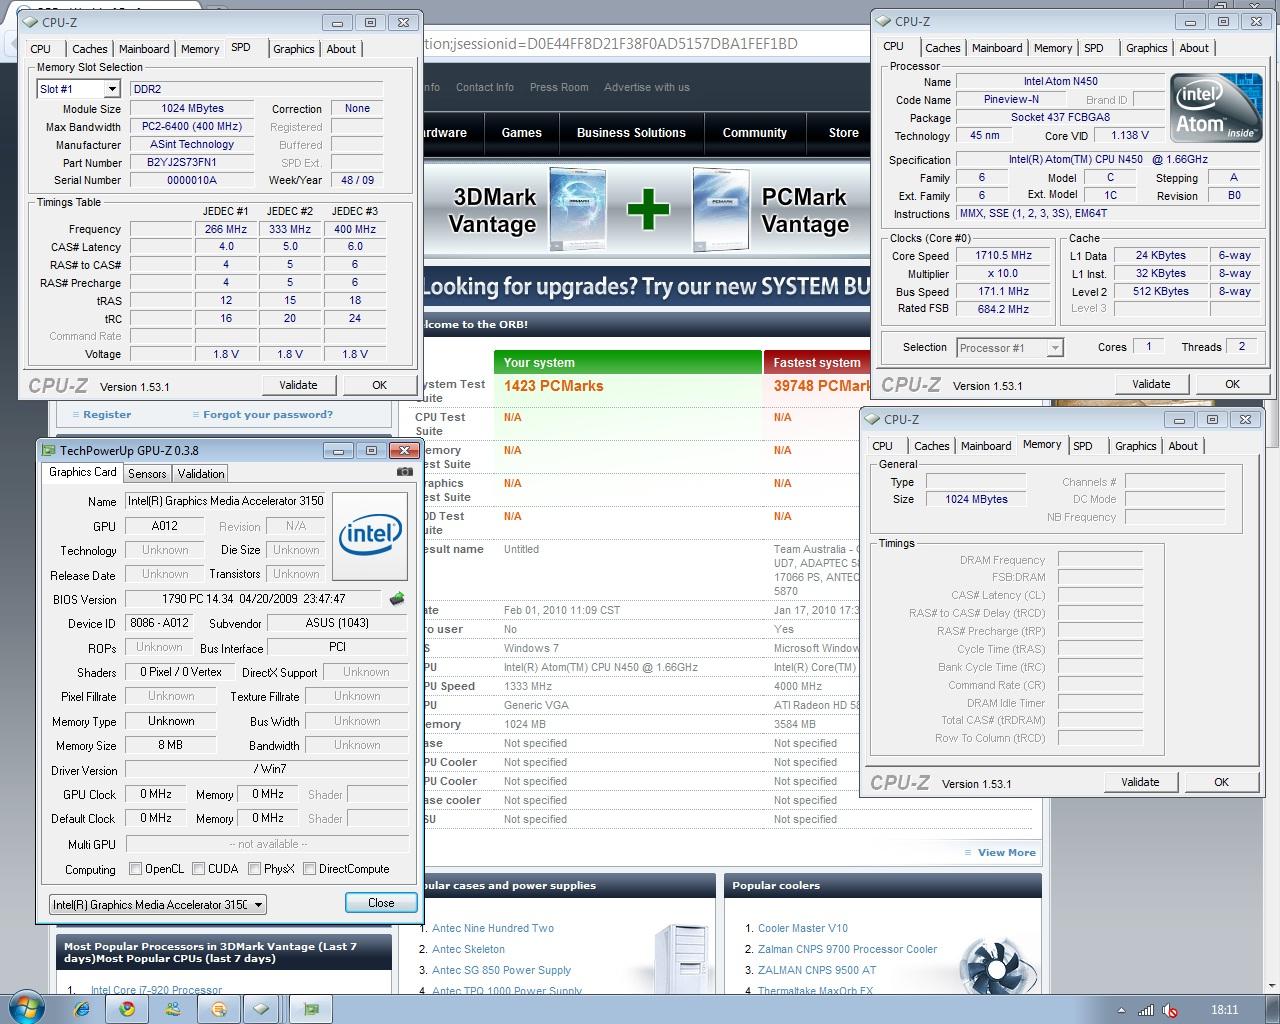Enable the DirectCompute checkbox

coord(309,869)
